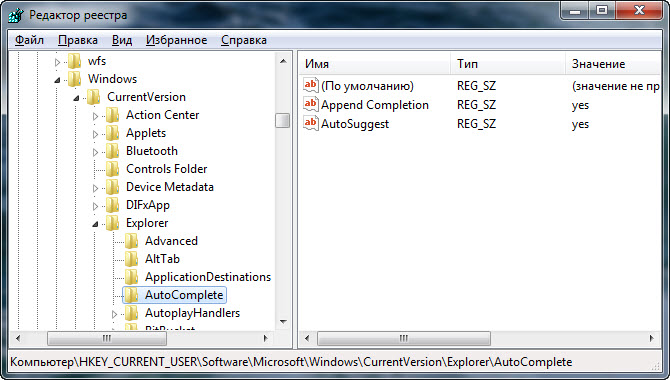Image resolution: width=670 pixels, height=380 pixels.
Task: Click the tree pane horizontal scrollbar thumb
Action: (x=107, y=339)
